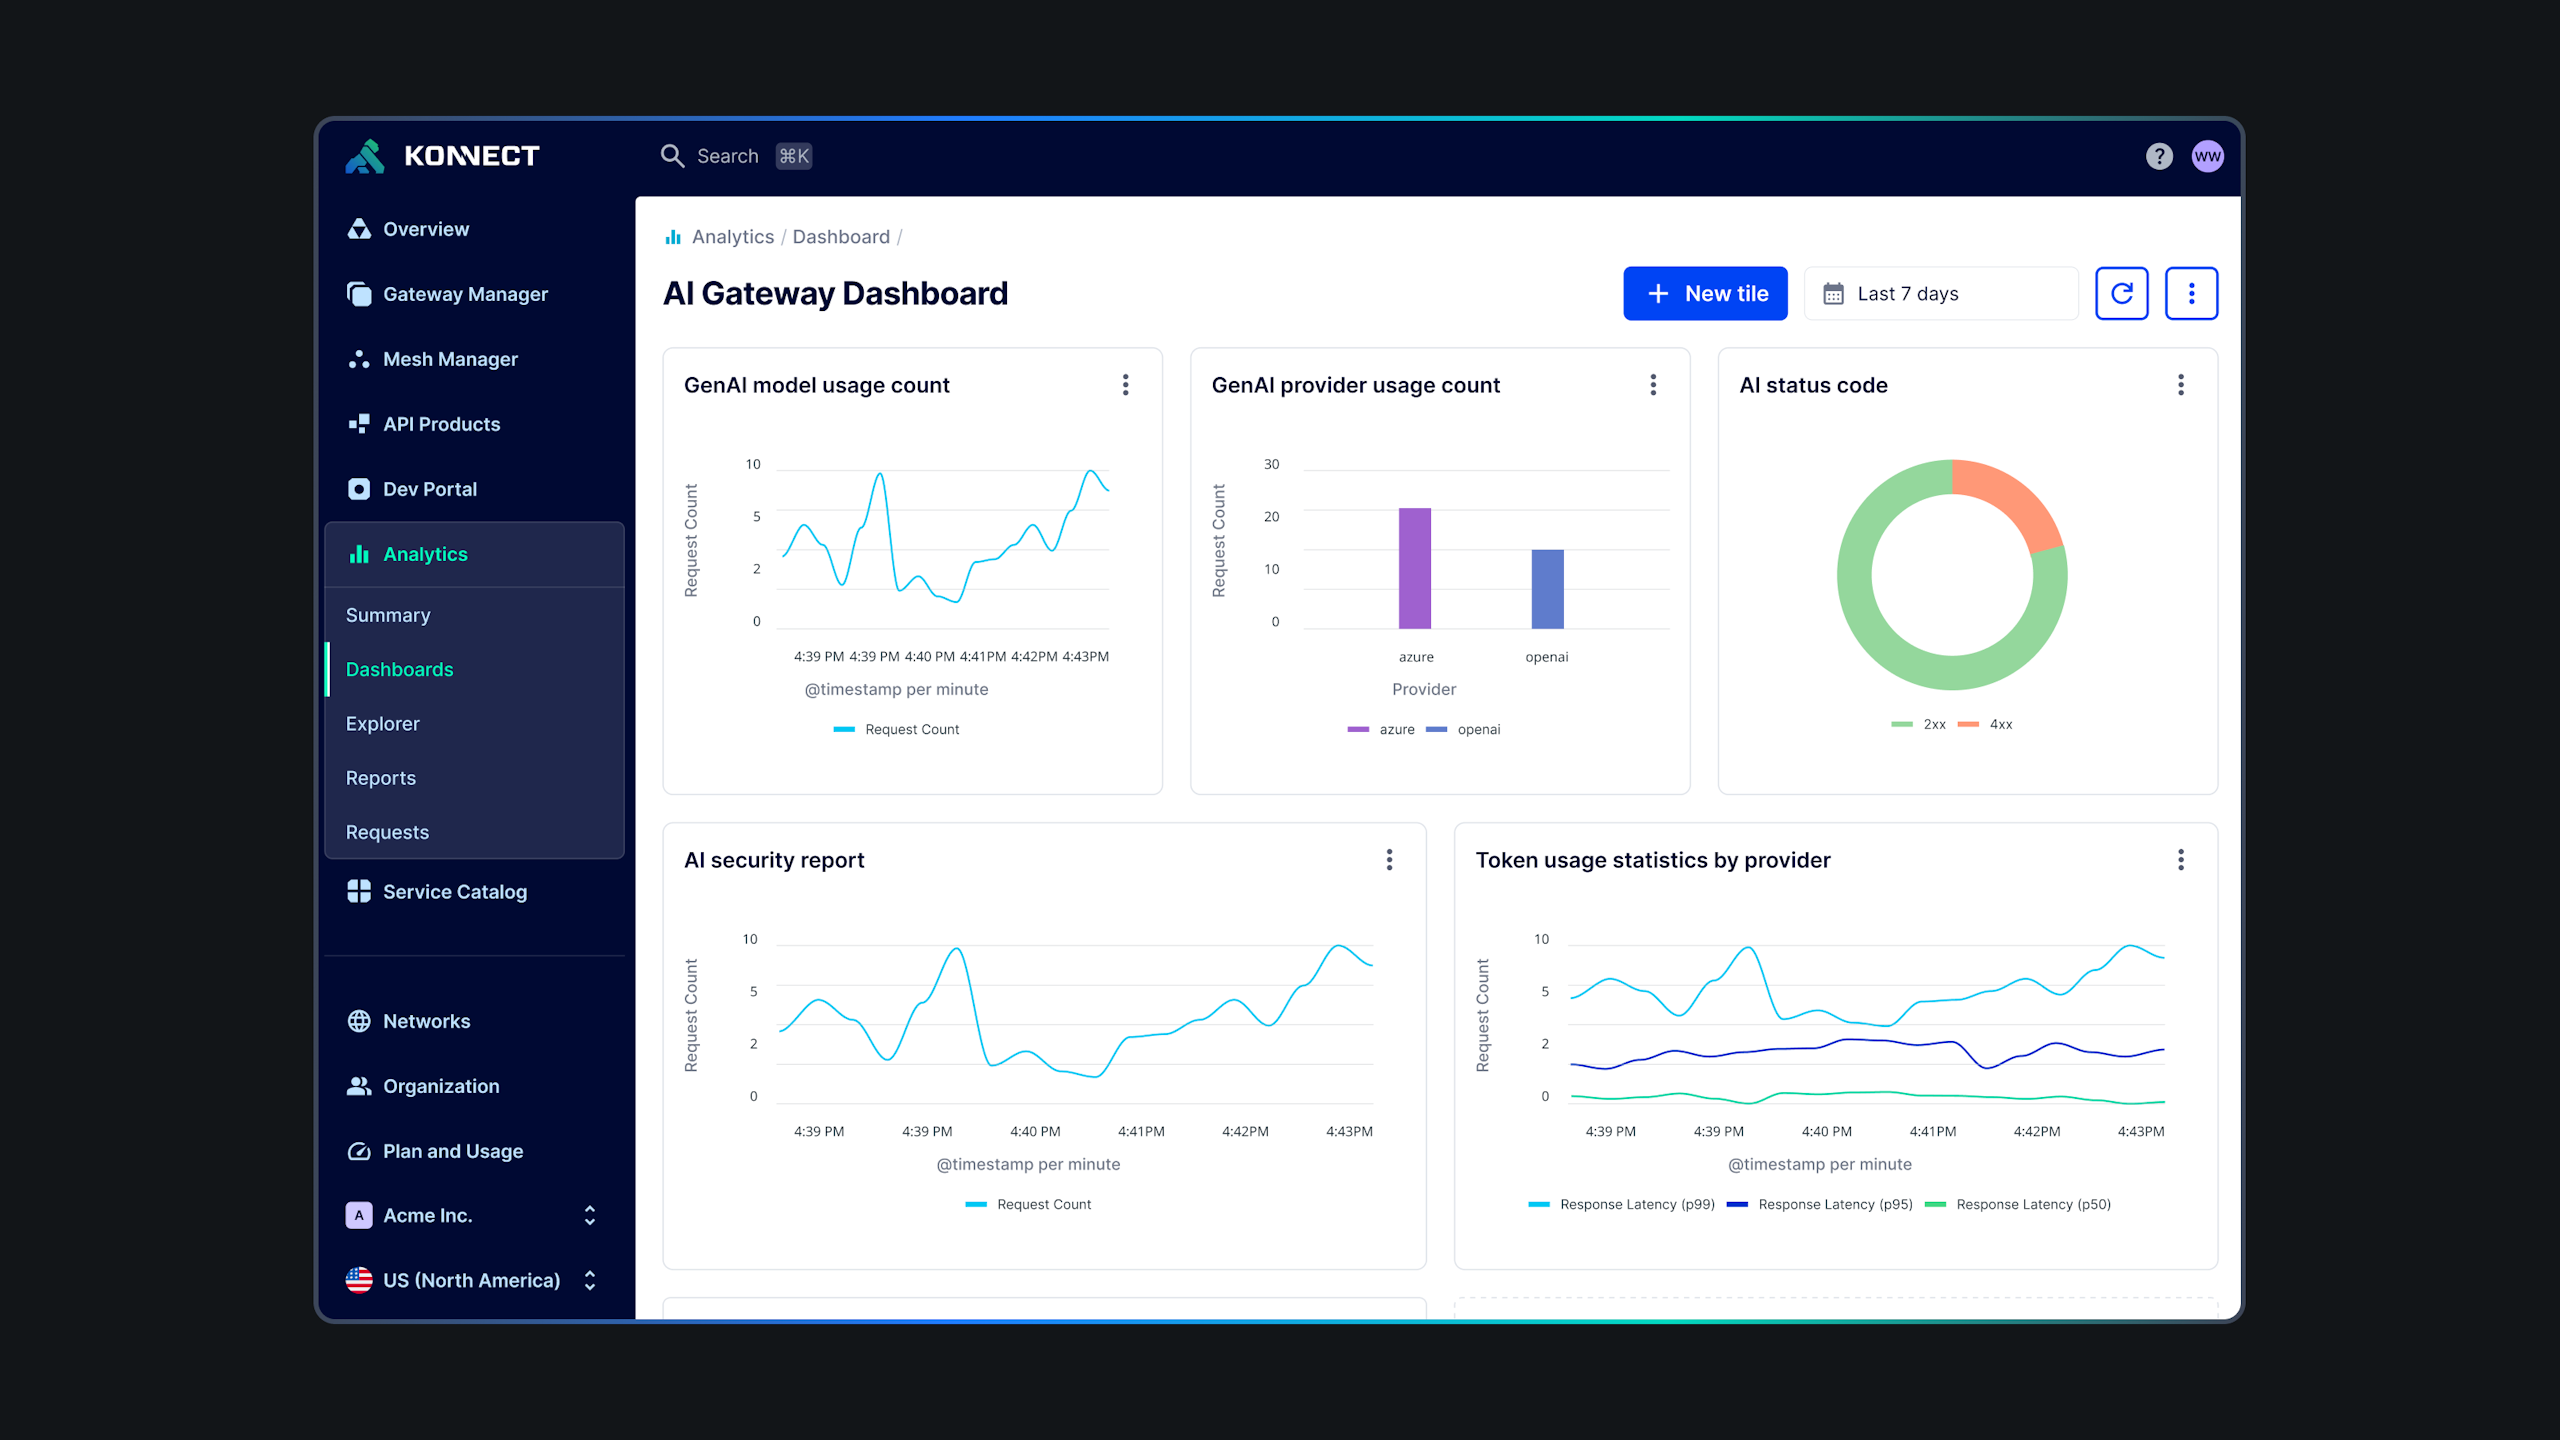Click the Search field in the top bar
Image resolution: width=2560 pixels, height=1440 pixels.
727,156
